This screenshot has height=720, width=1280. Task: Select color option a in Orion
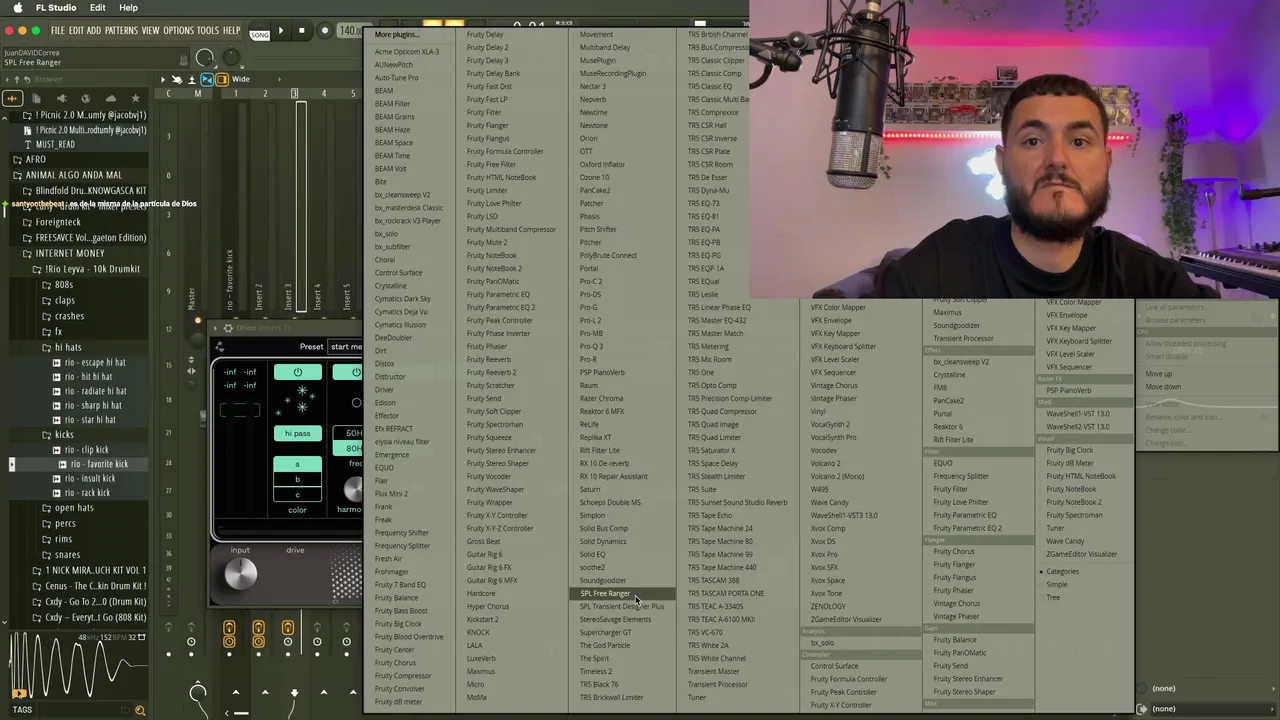click(x=297, y=464)
